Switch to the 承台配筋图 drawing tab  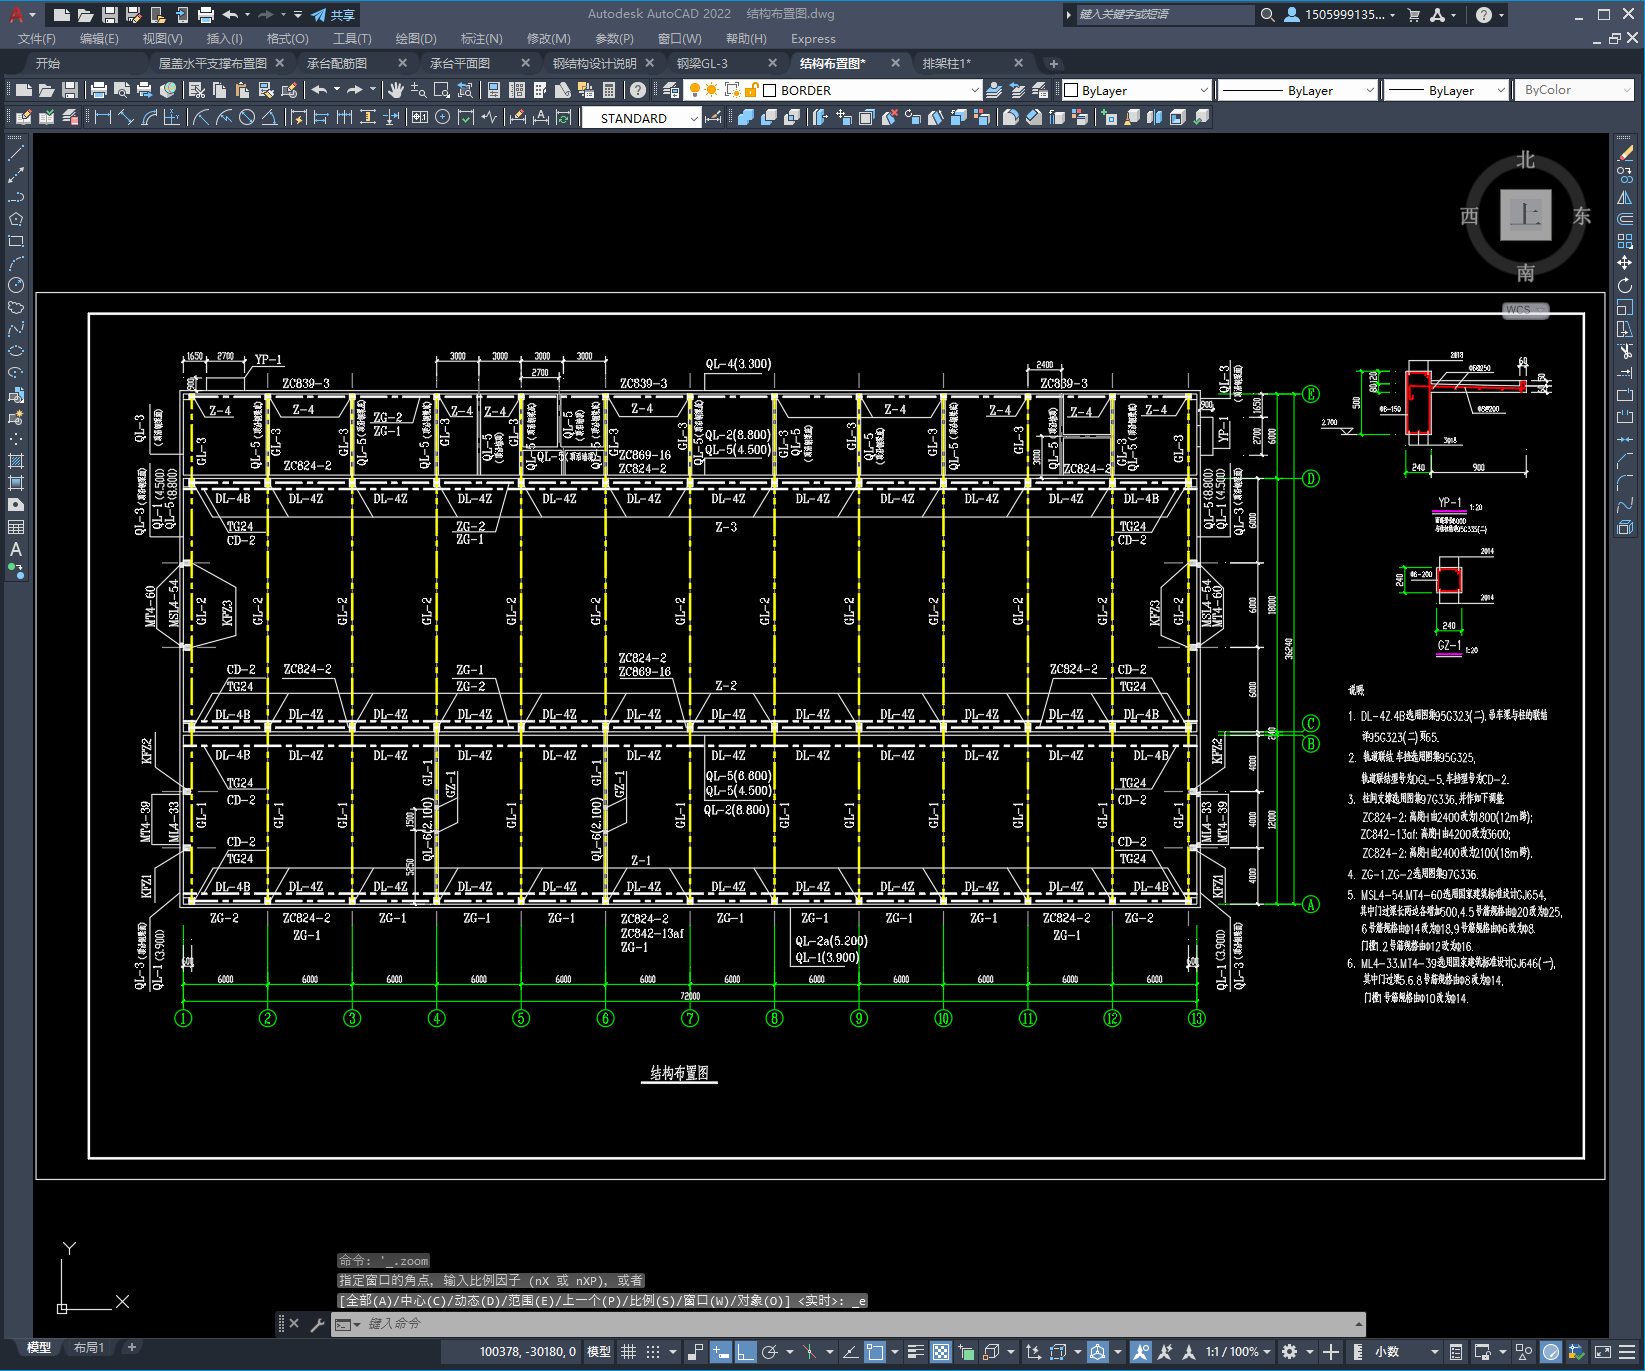[x=337, y=63]
